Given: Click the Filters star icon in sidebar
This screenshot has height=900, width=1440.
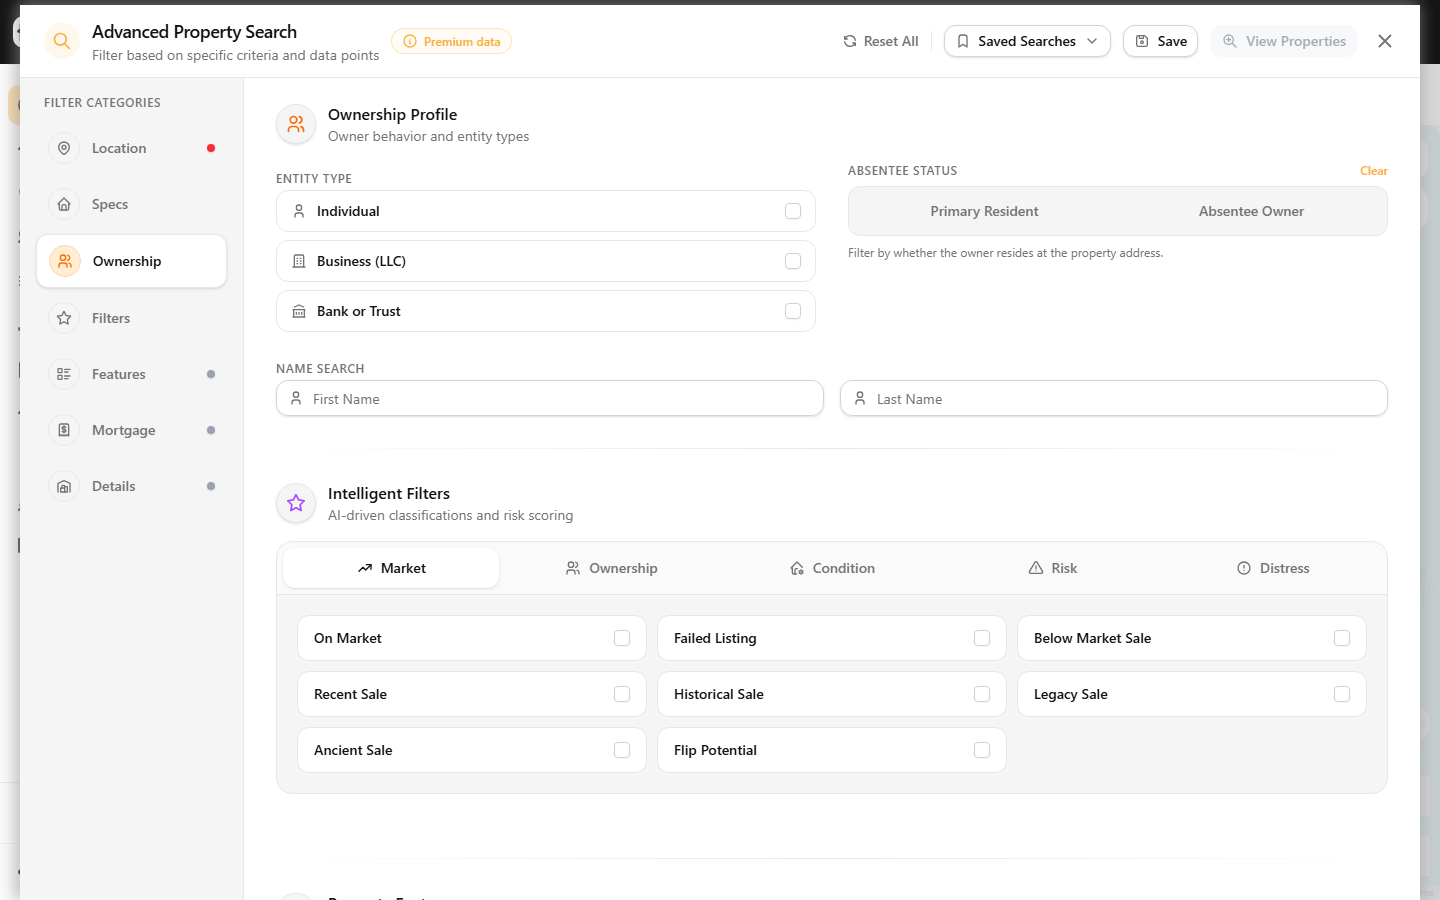Looking at the screenshot, I should [x=64, y=318].
